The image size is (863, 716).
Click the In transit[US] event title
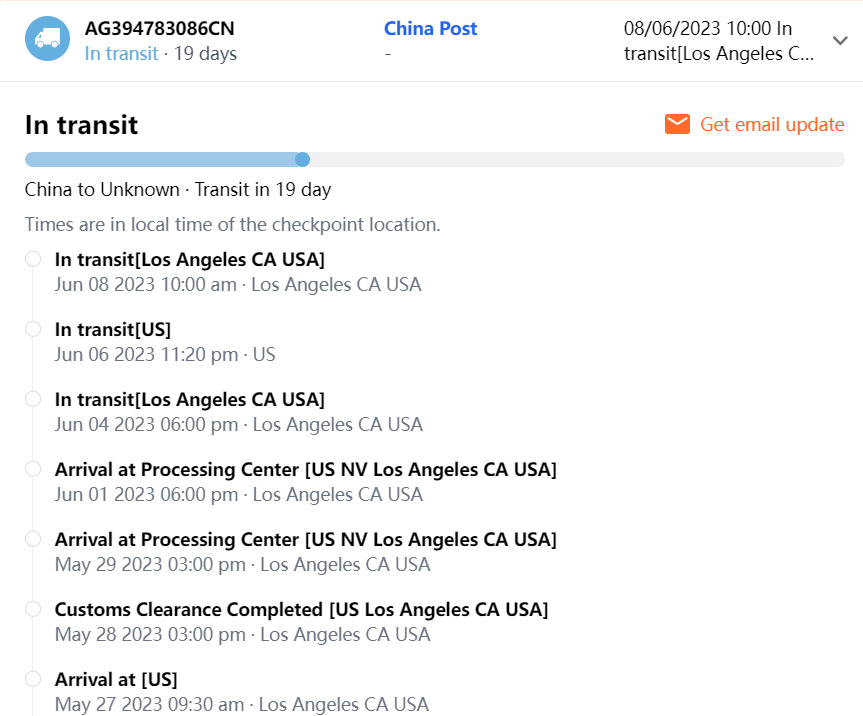coord(113,329)
